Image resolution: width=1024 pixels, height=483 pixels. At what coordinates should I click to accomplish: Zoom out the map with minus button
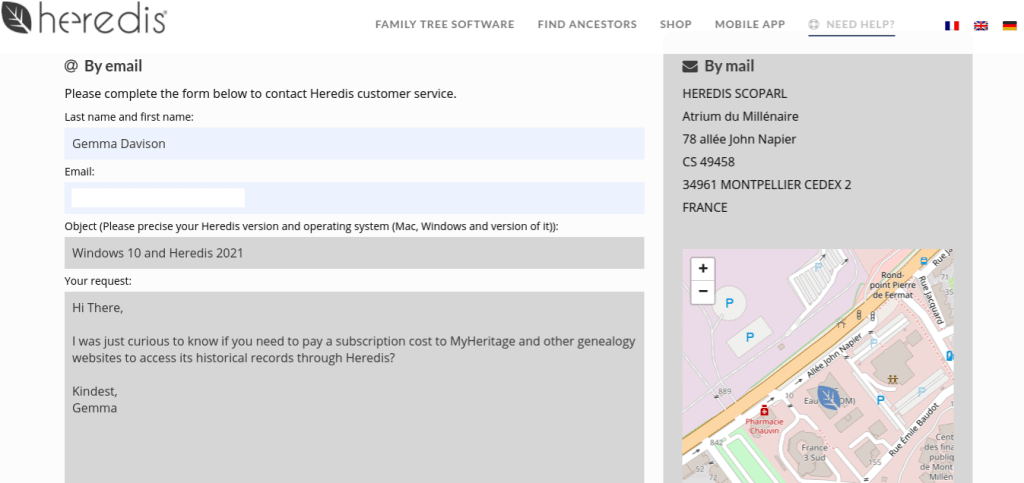pos(703,292)
